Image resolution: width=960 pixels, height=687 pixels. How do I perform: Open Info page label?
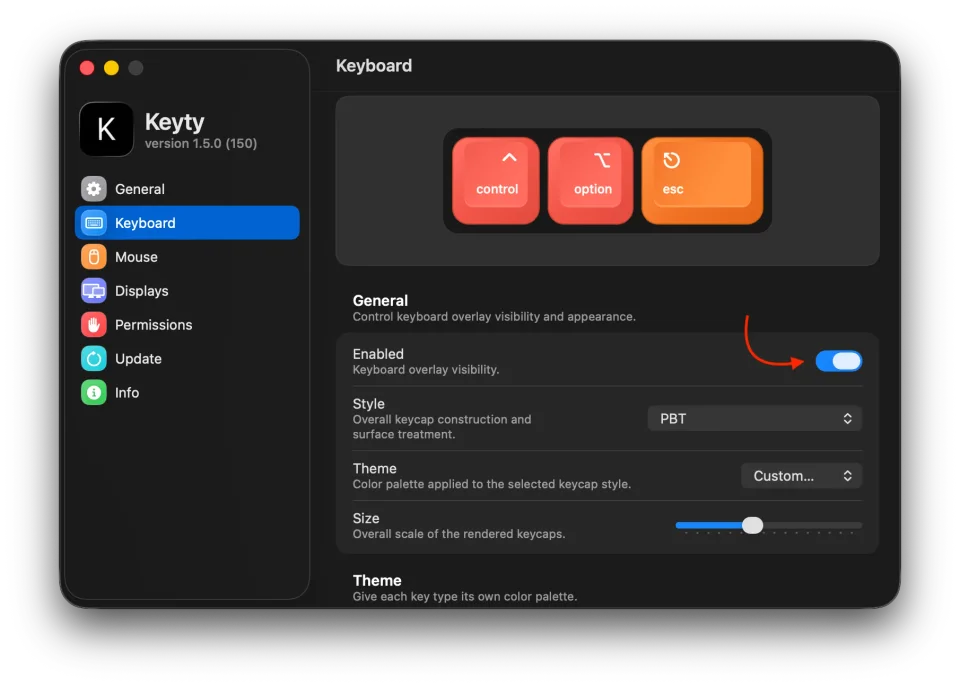pyautogui.click(x=127, y=392)
